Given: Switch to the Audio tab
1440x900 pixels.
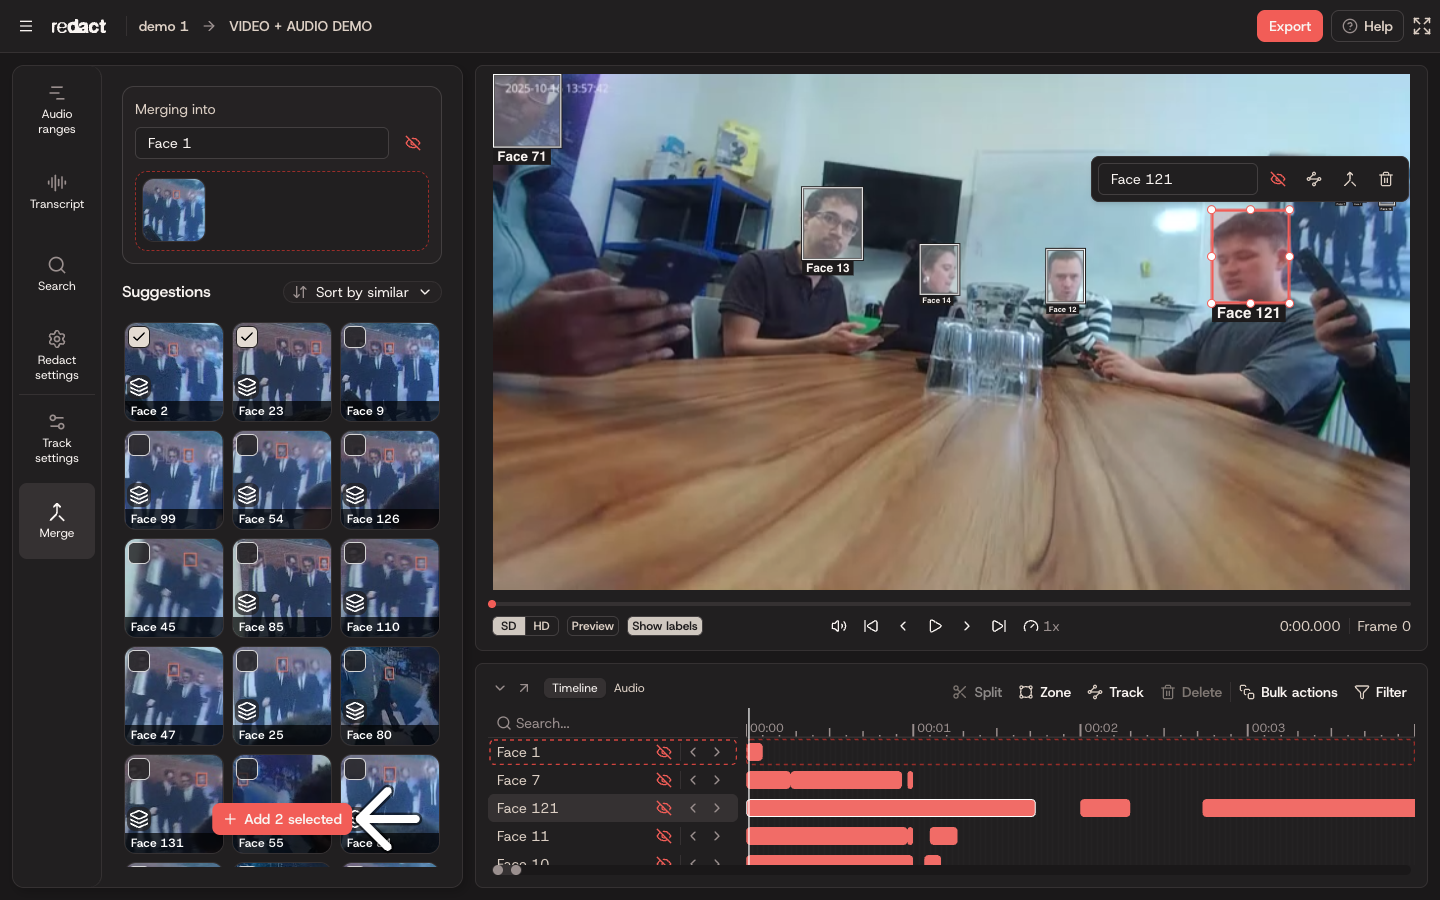Looking at the screenshot, I should coord(629,688).
